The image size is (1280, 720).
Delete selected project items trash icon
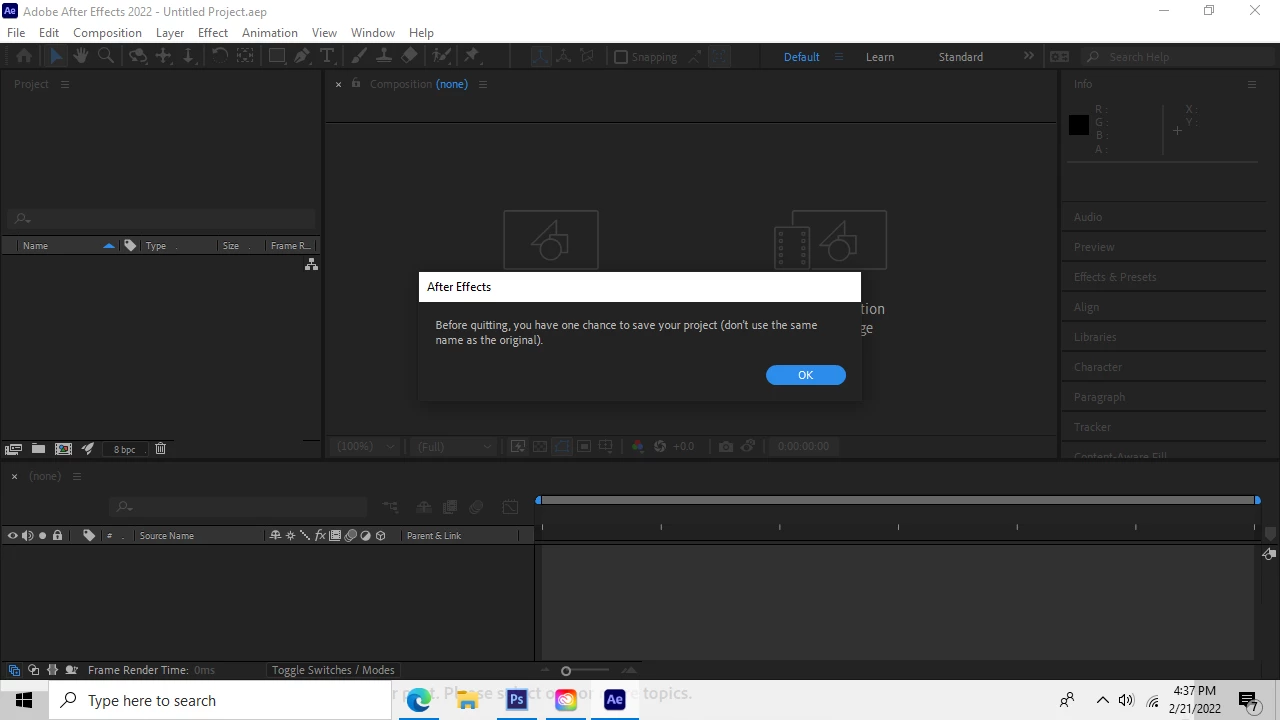(160, 449)
